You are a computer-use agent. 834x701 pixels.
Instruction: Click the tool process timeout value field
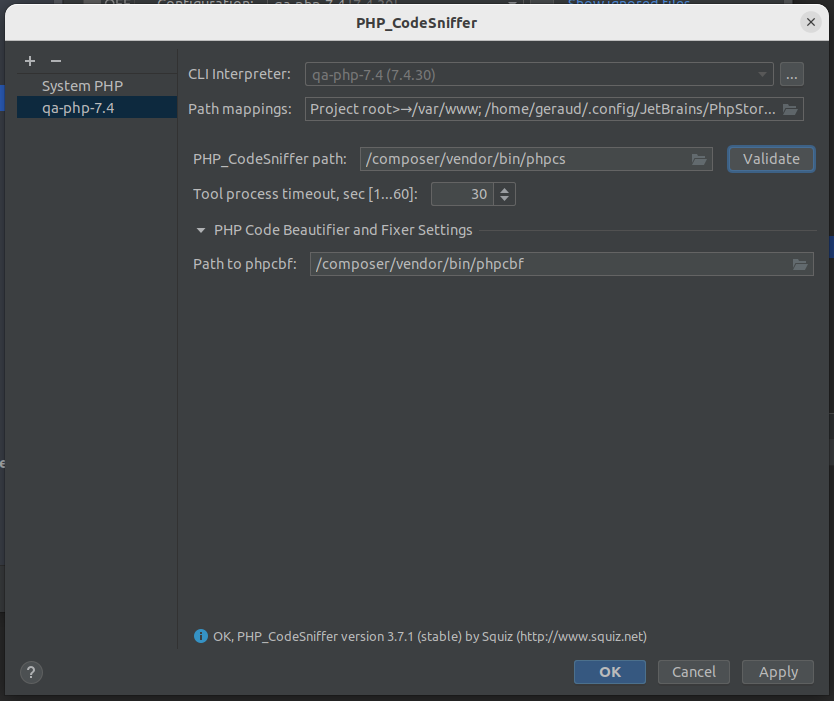click(x=462, y=194)
